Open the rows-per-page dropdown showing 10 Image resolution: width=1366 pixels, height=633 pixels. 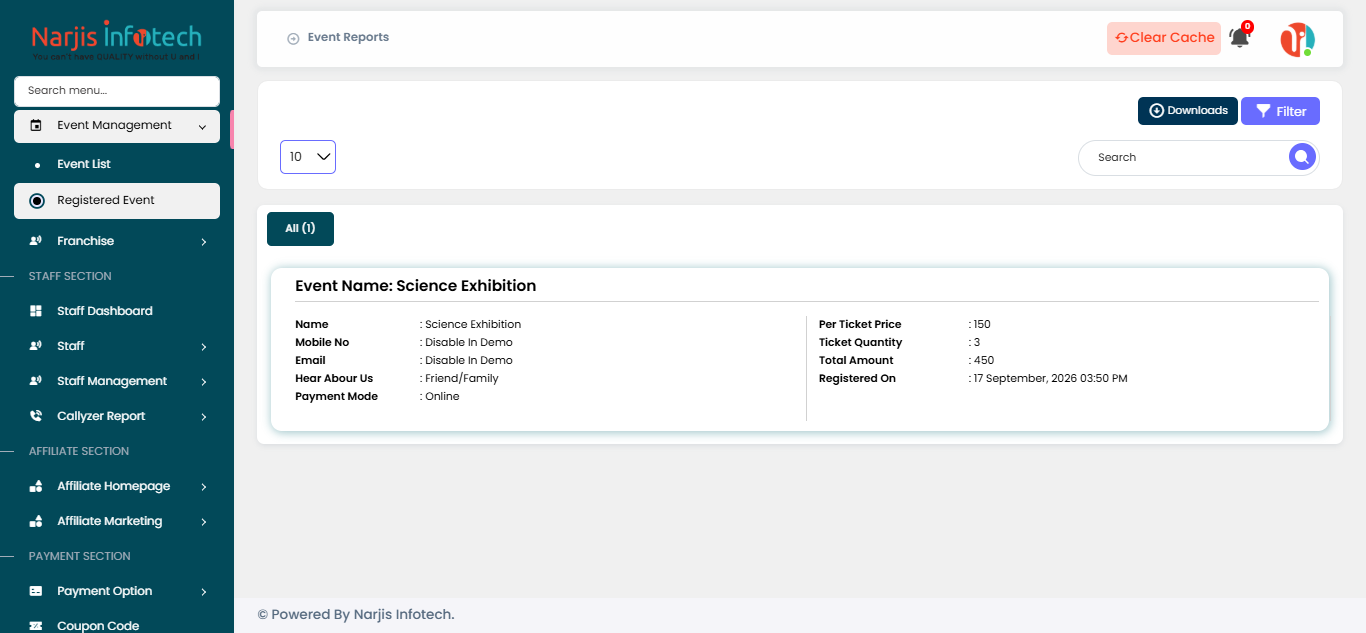point(308,157)
